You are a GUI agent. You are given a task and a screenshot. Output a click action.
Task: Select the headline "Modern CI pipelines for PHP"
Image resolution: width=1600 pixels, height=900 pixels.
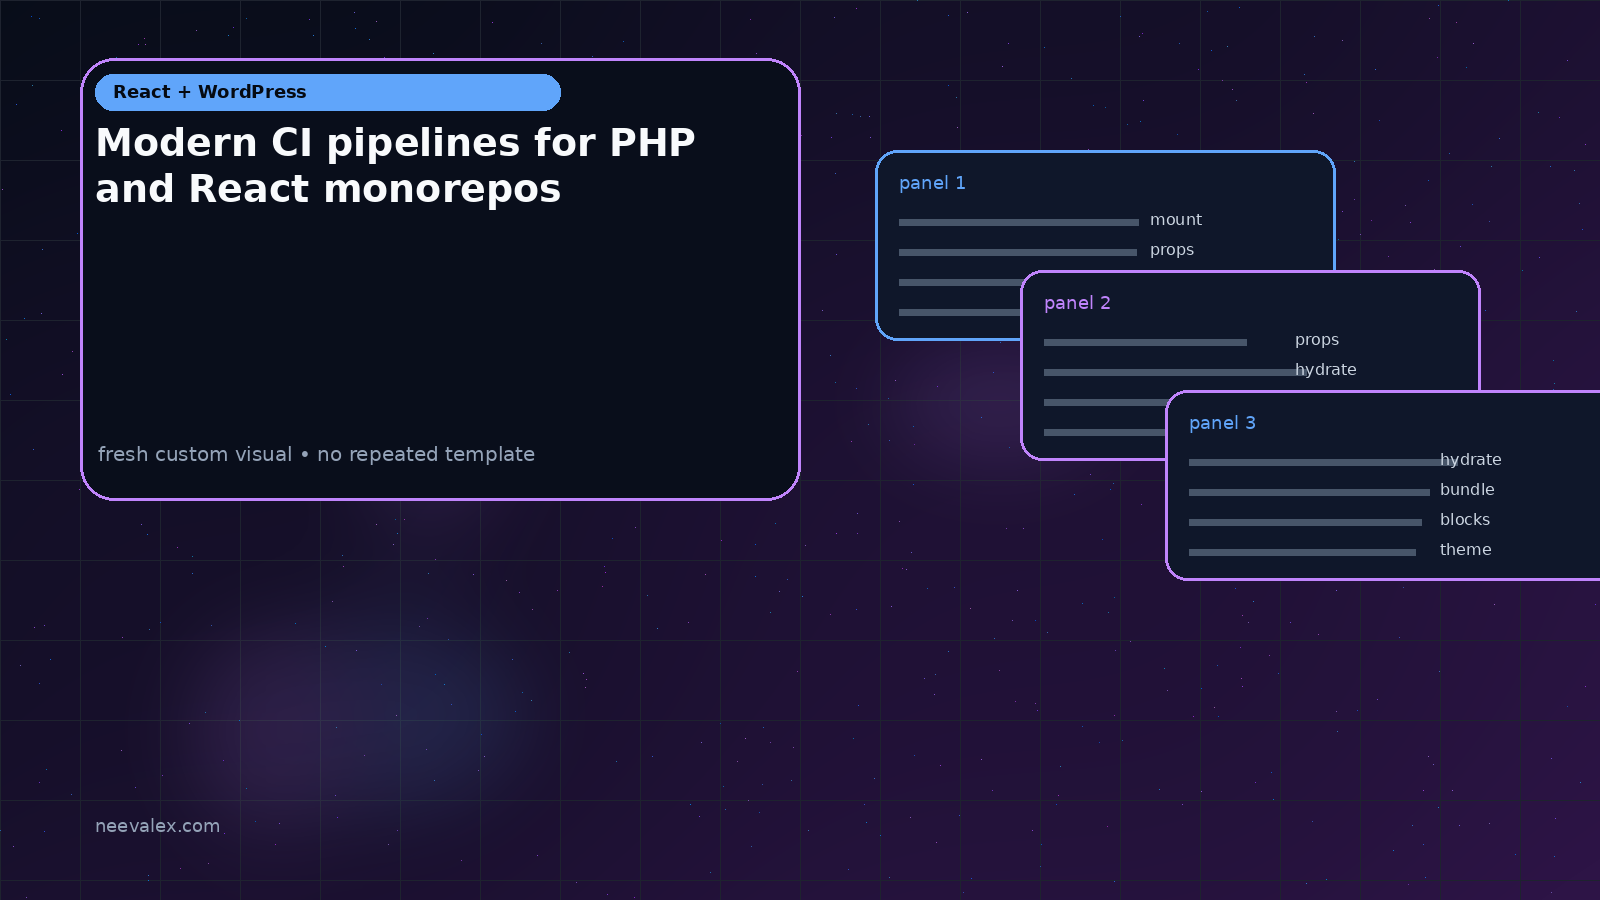[x=395, y=144]
